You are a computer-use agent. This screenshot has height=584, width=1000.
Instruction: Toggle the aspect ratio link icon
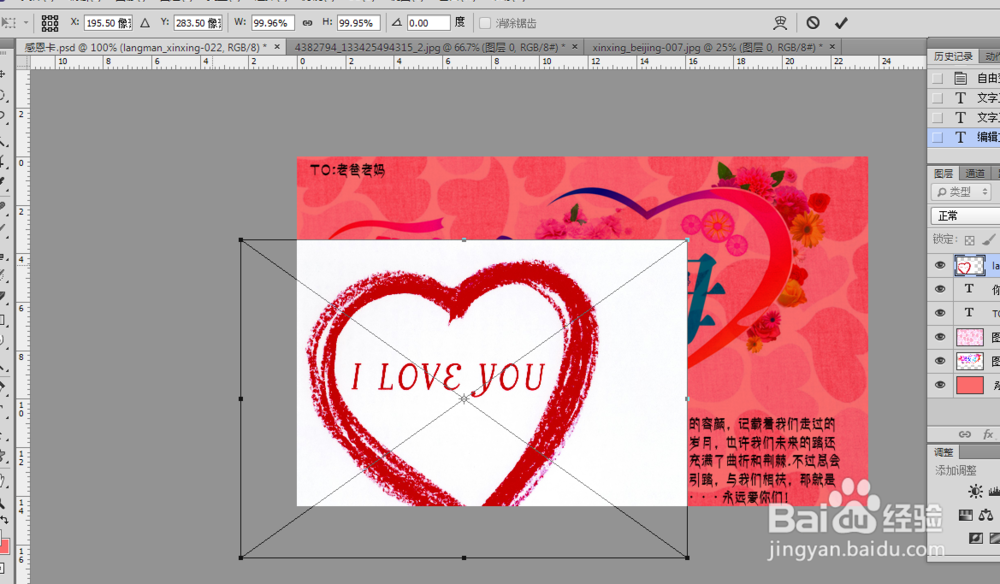[x=307, y=23]
